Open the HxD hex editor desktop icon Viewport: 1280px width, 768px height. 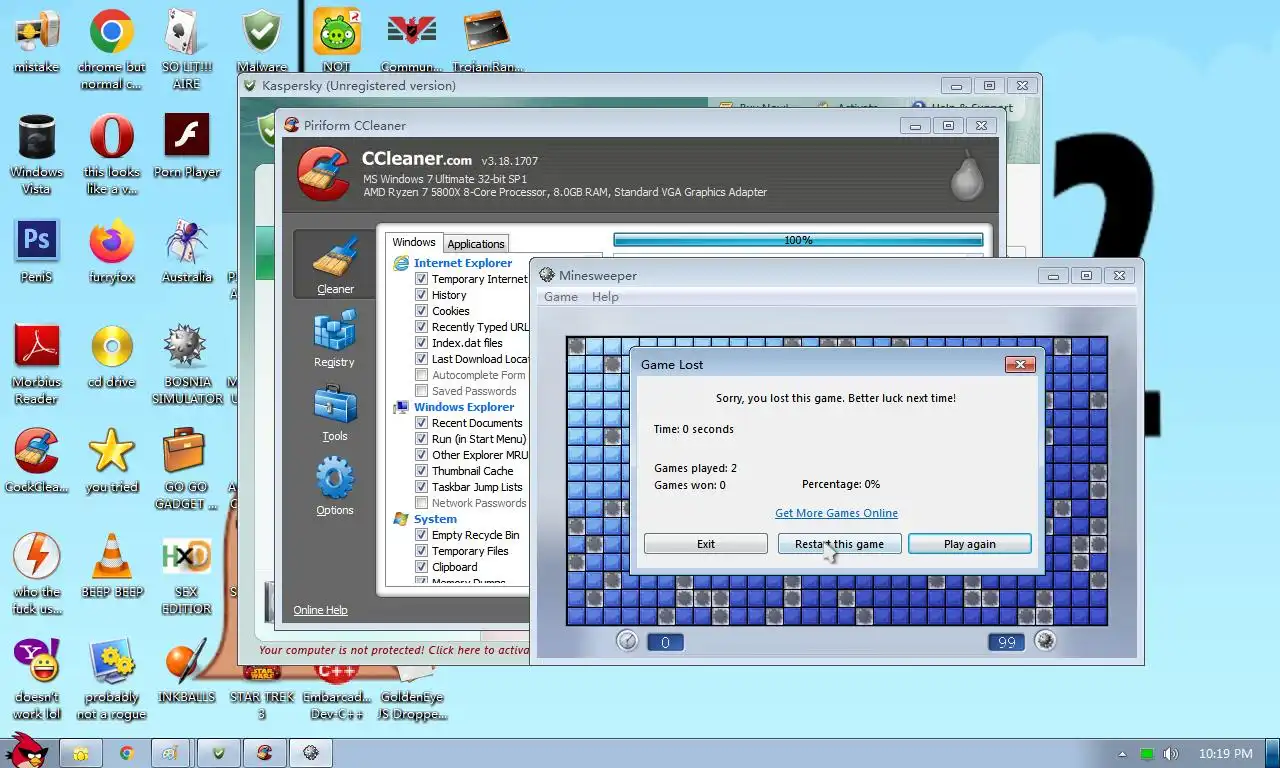(x=187, y=574)
